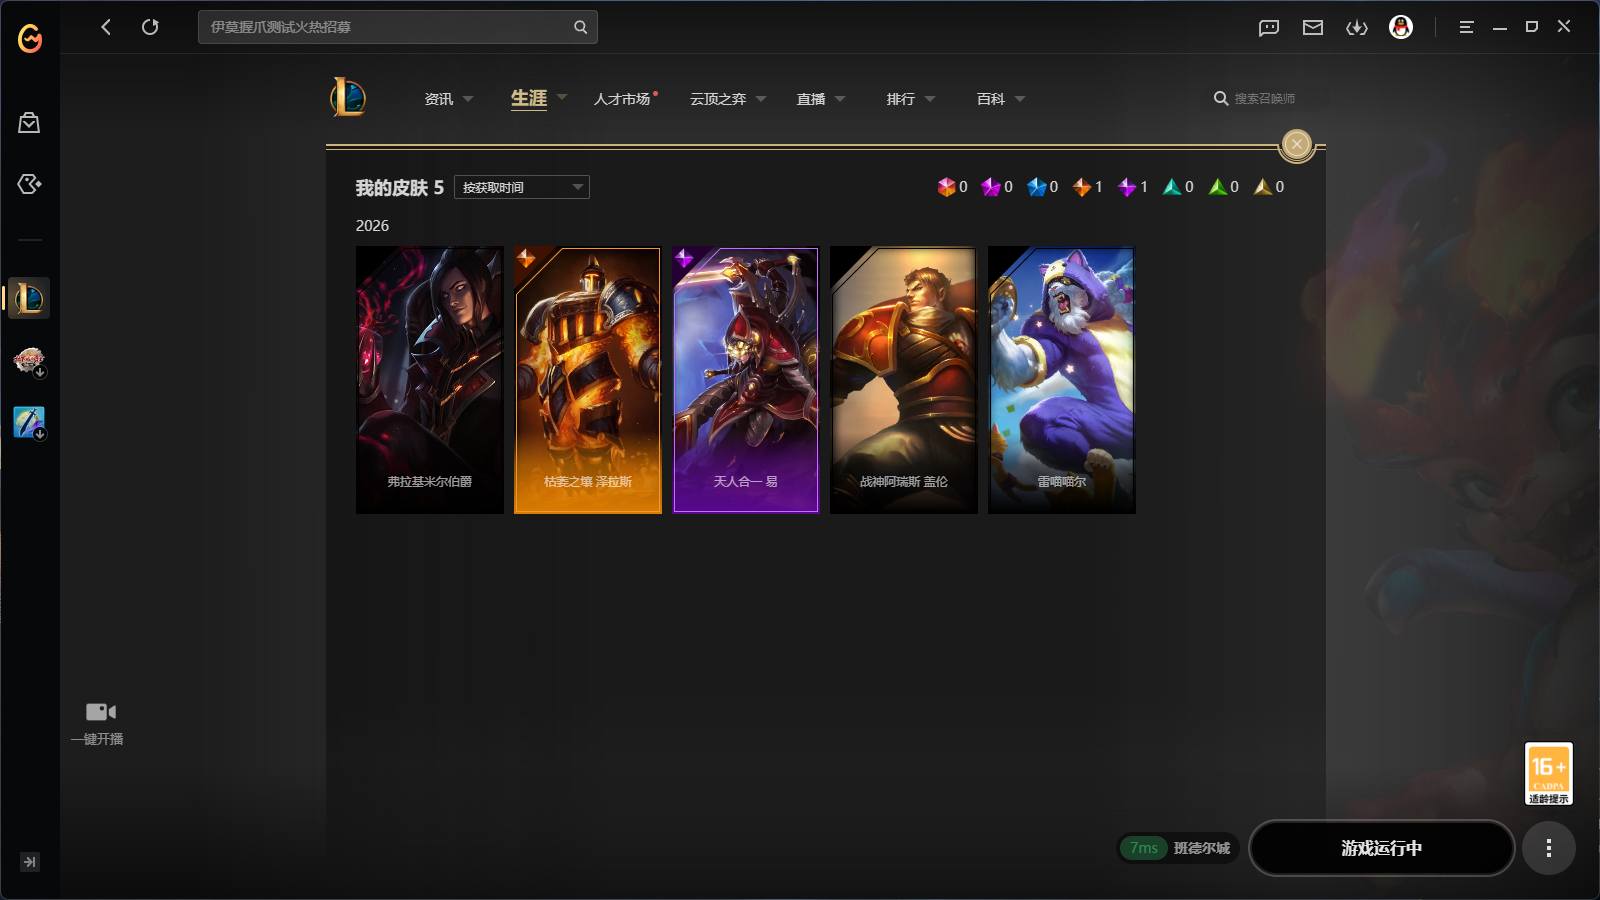This screenshot has width=1600, height=900.
Task: Expand sidebar with arrow icon at bottom
Action: tap(30, 862)
